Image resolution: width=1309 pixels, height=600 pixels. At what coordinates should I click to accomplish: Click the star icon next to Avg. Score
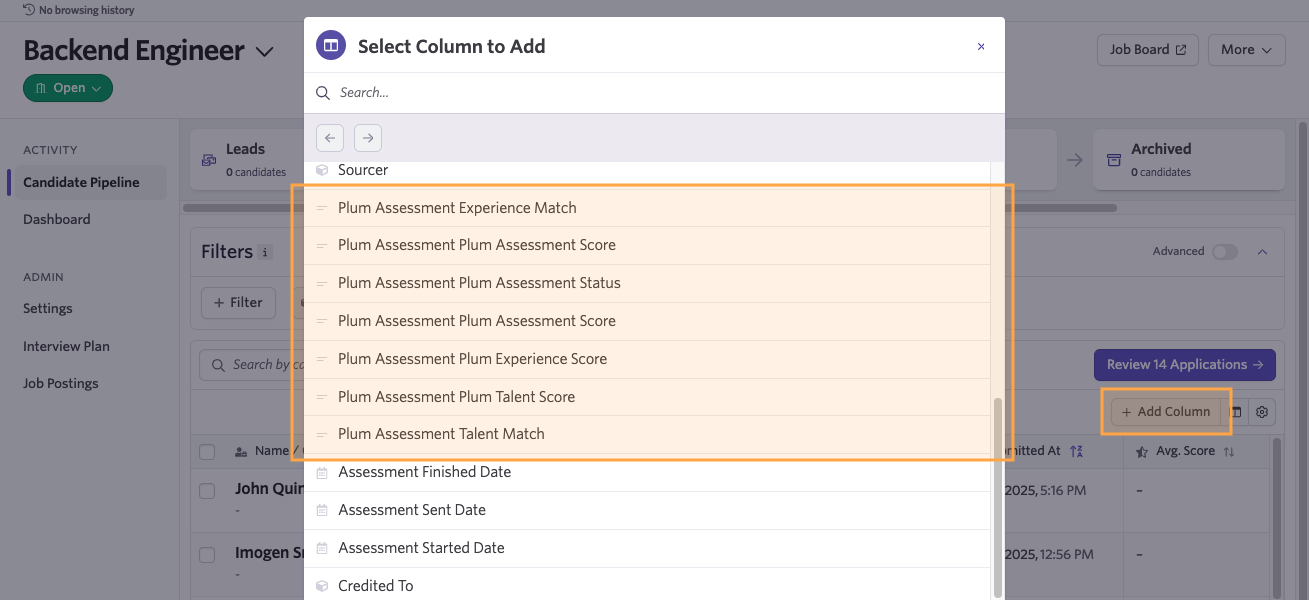(1143, 451)
